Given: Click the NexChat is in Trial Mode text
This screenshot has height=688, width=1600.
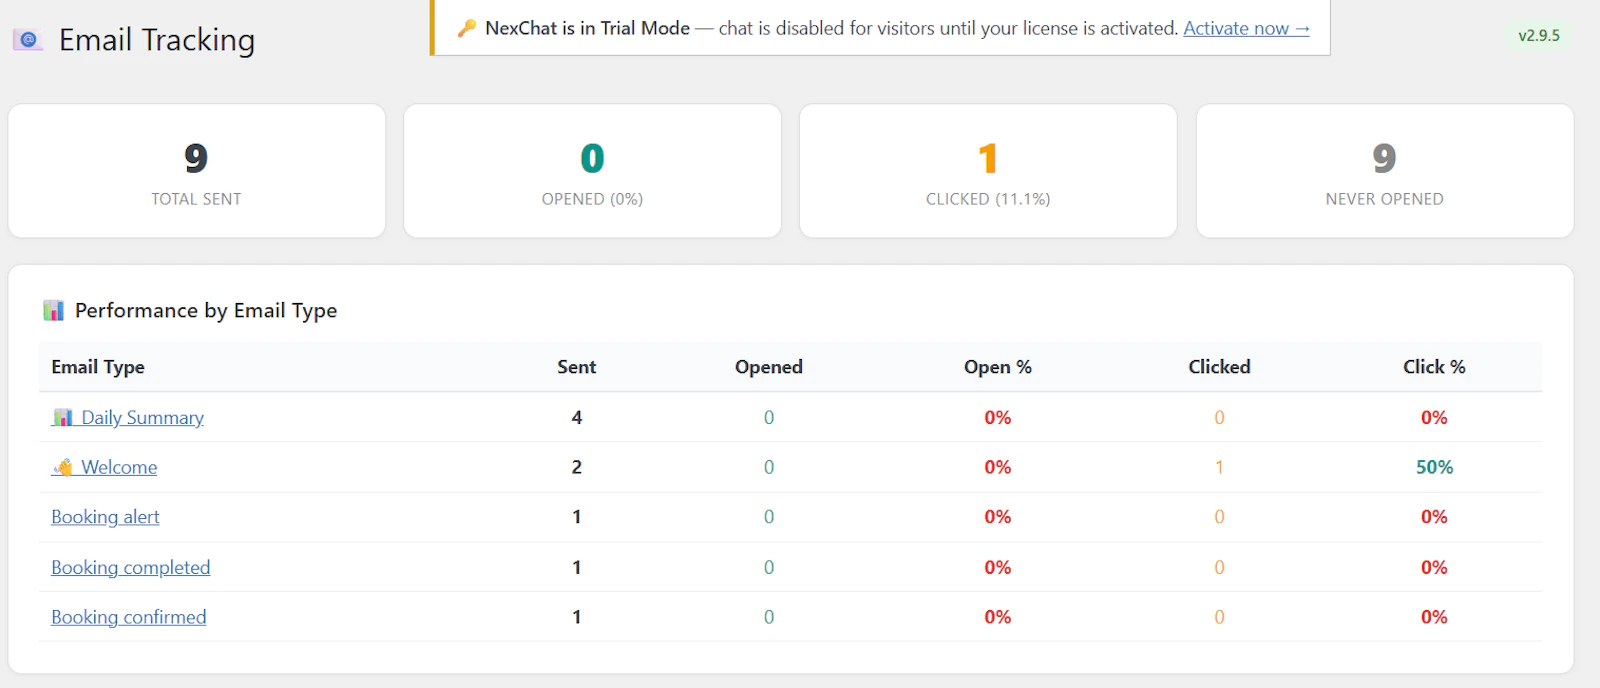Looking at the screenshot, I should click(587, 28).
